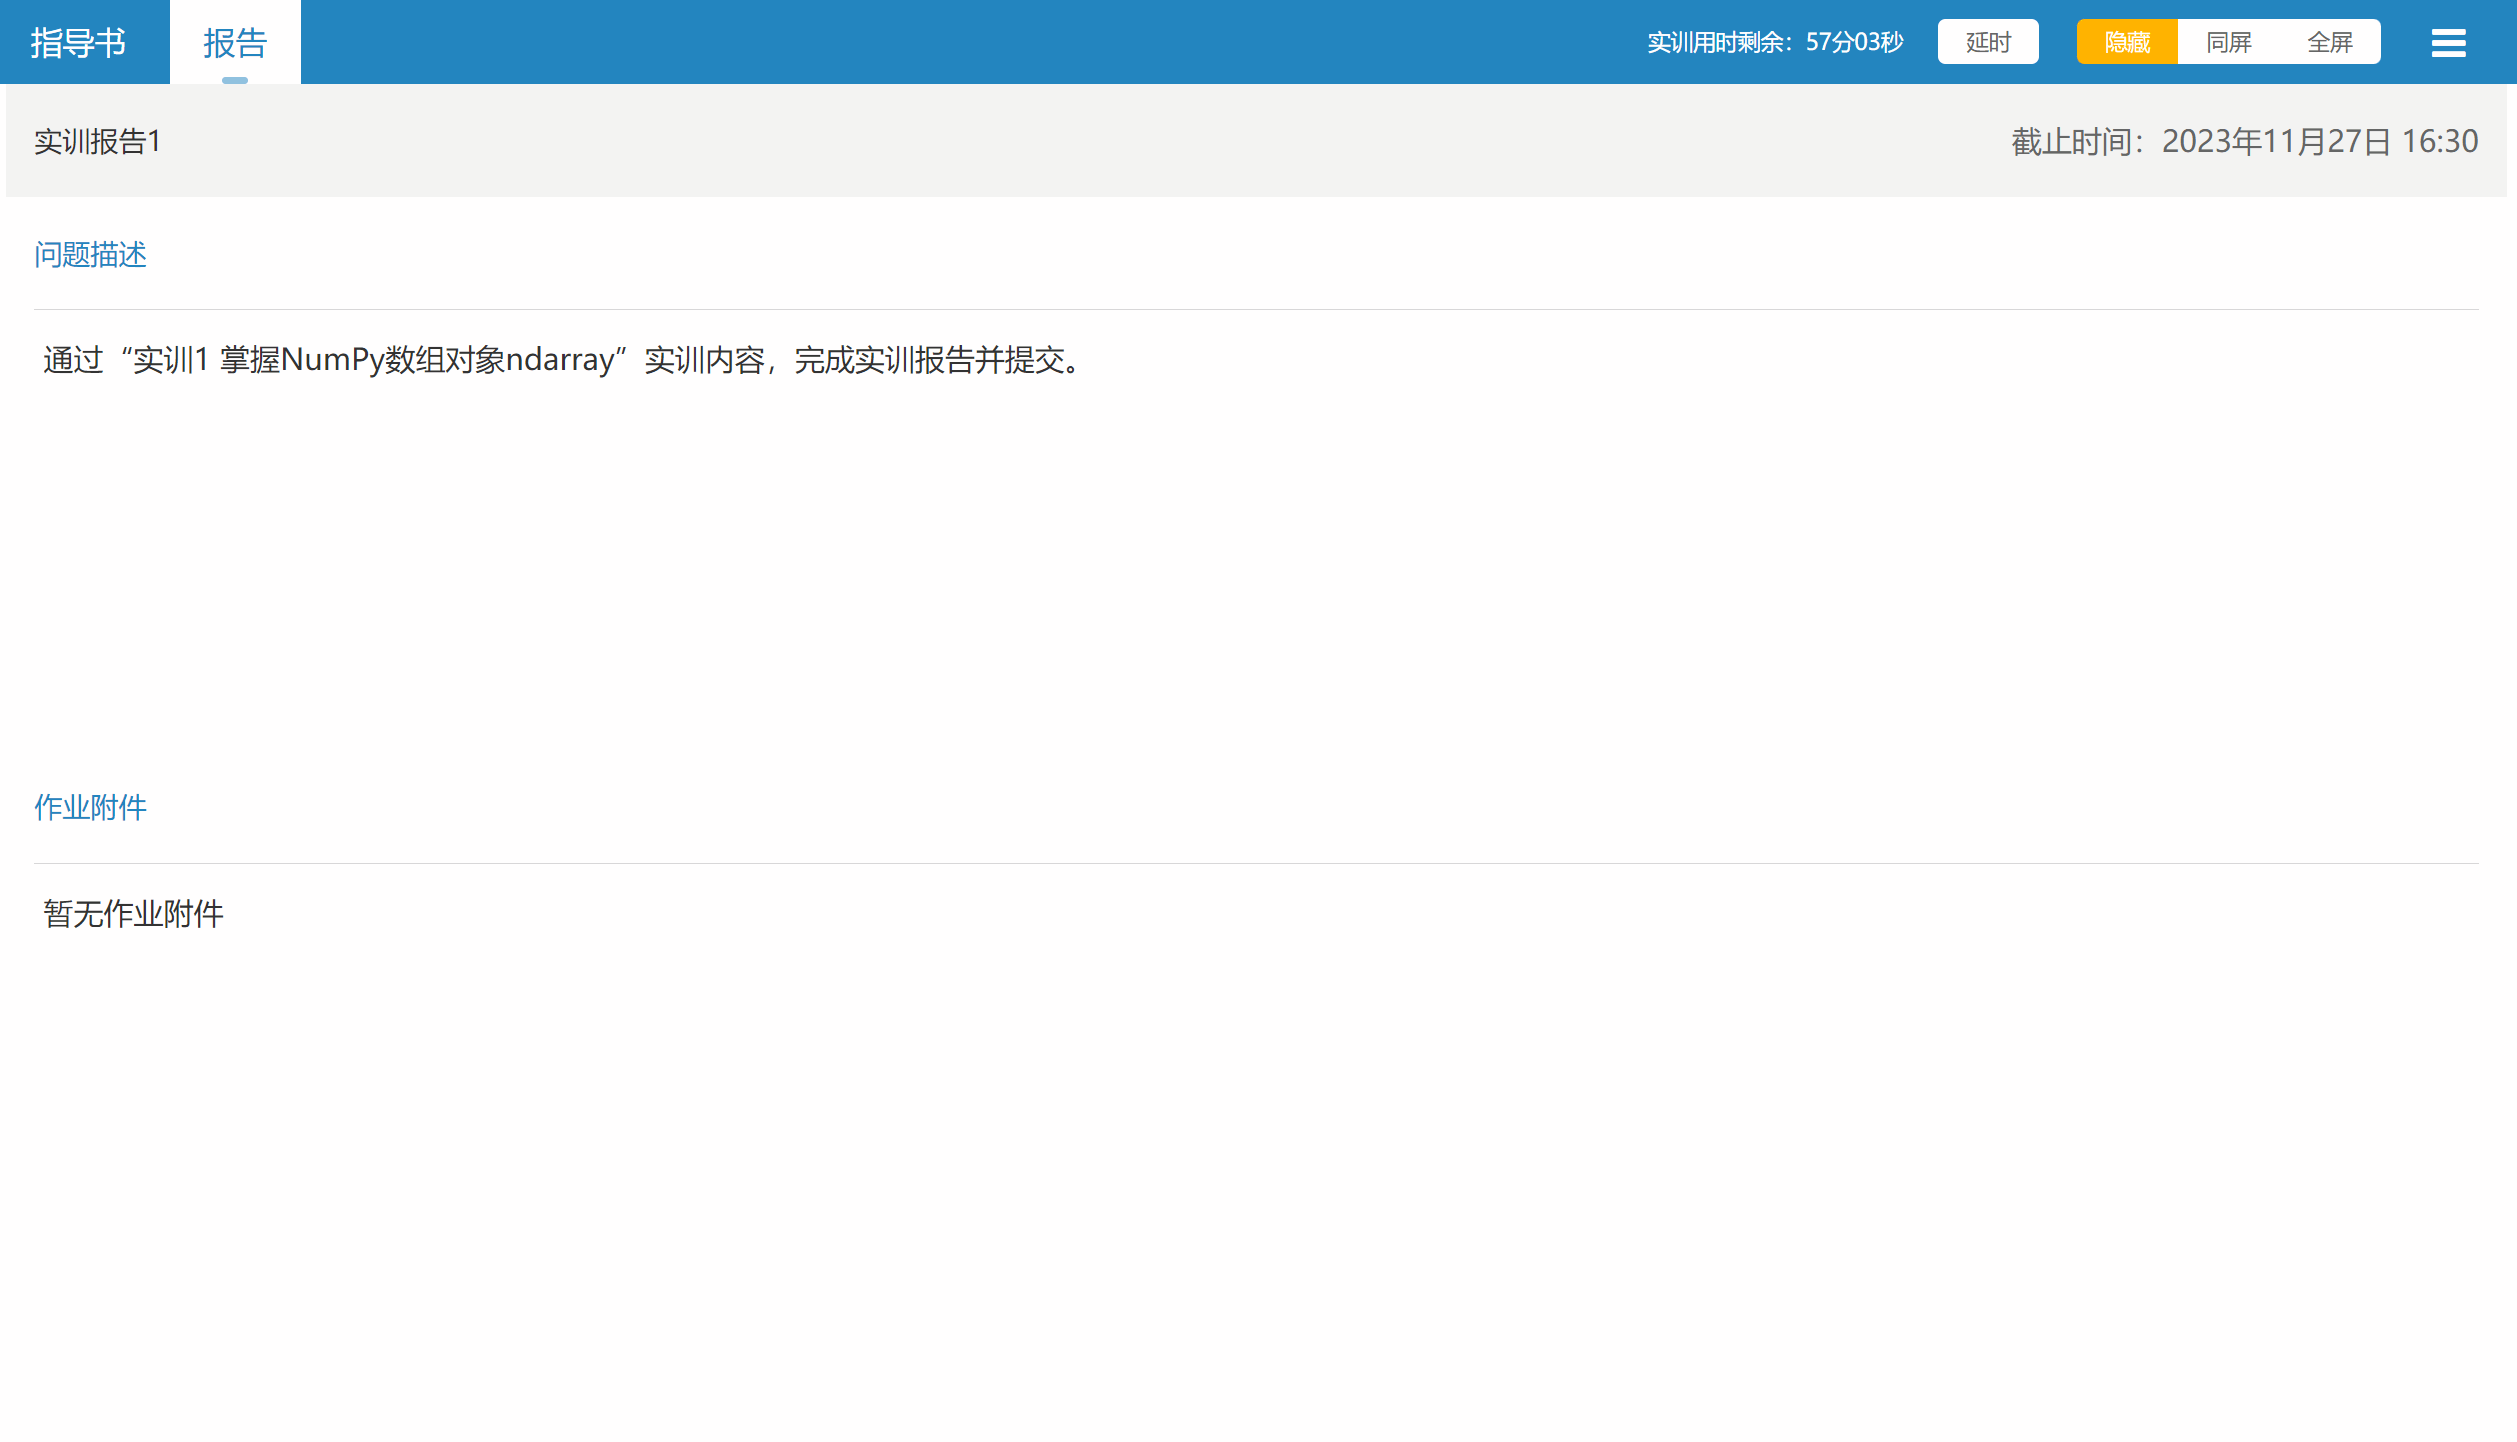Select the 报告 tab
Image resolution: width=2517 pixels, height=1442 pixels.
click(235, 43)
